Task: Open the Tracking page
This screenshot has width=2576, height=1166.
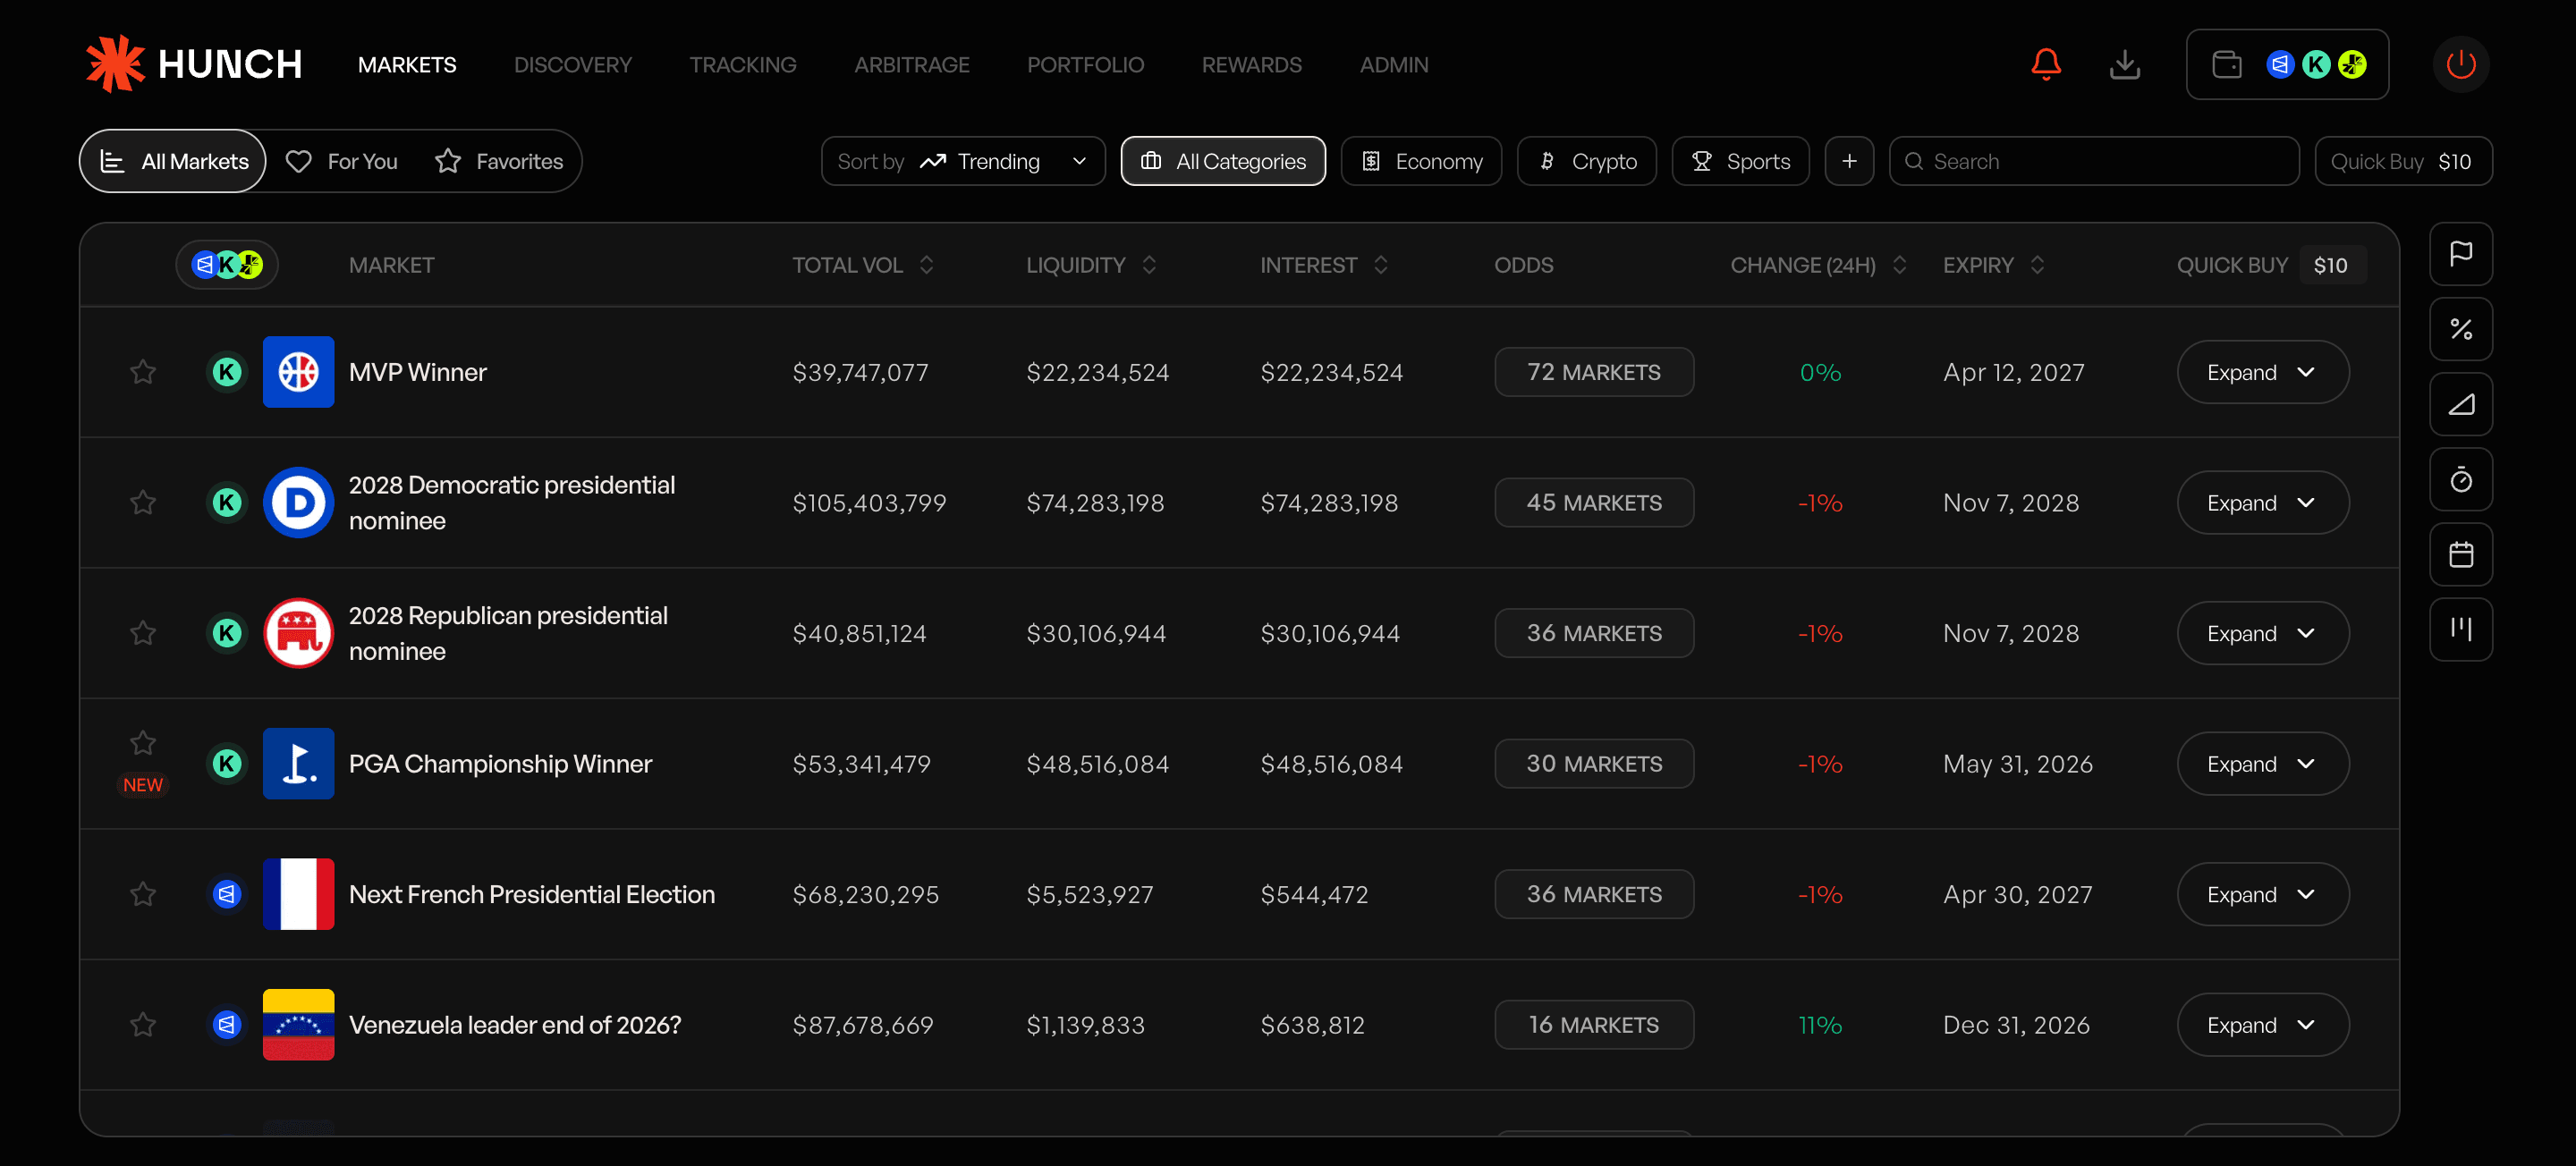Action: pos(743,65)
